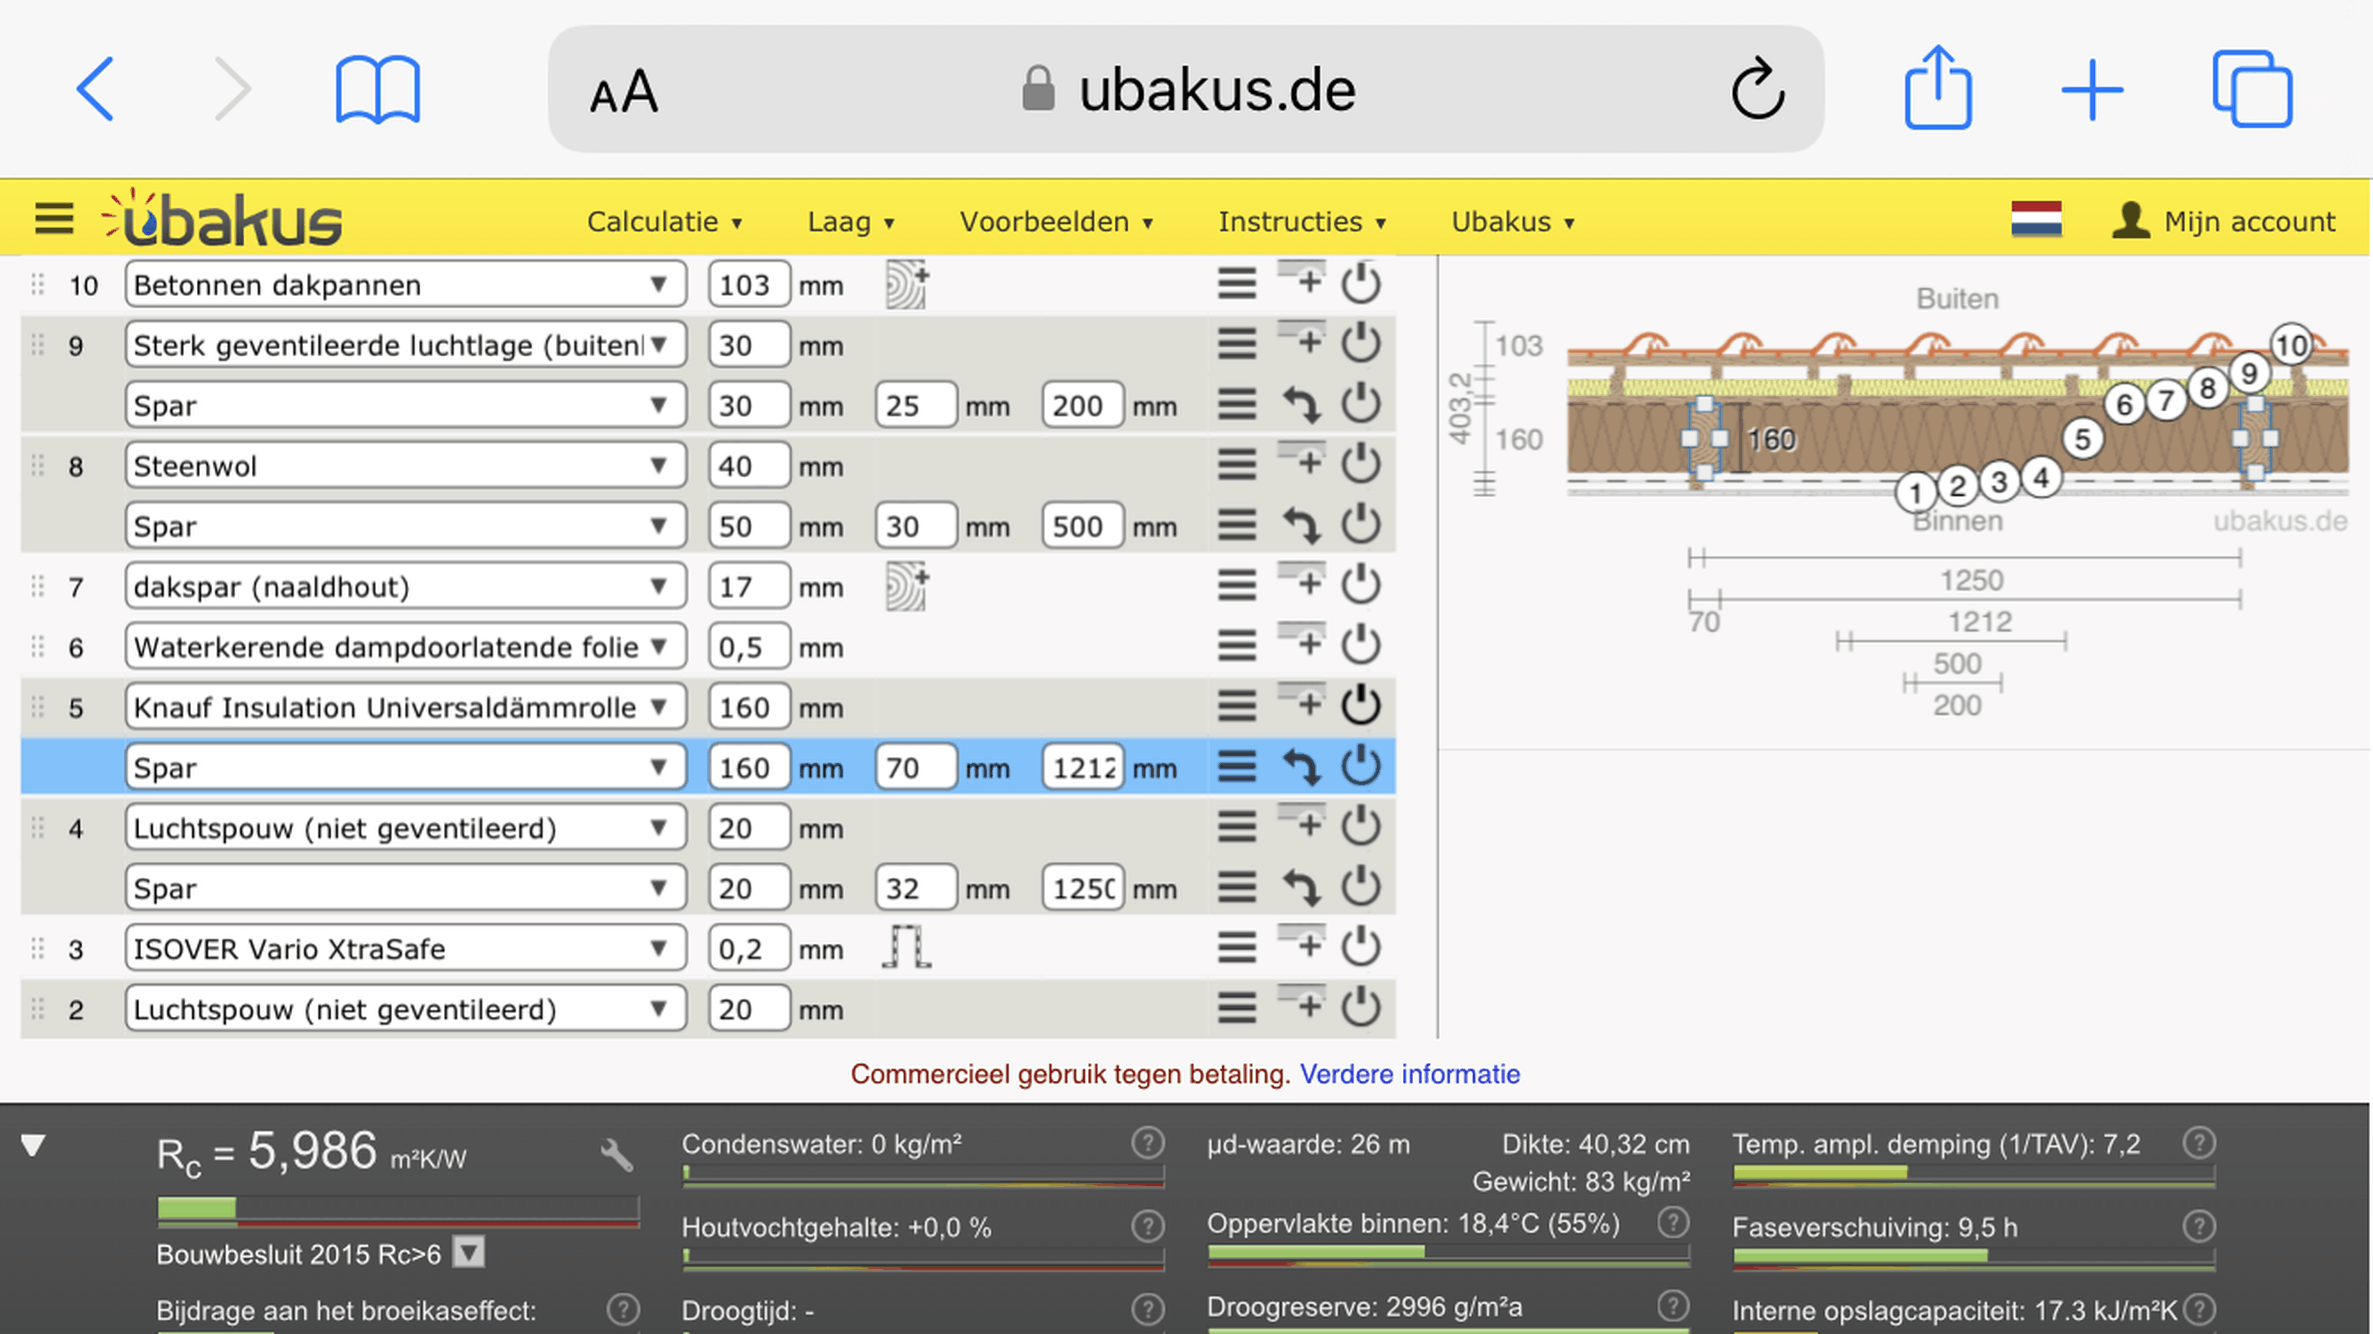Open Rc settings wrench icon

pos(616,1155)
